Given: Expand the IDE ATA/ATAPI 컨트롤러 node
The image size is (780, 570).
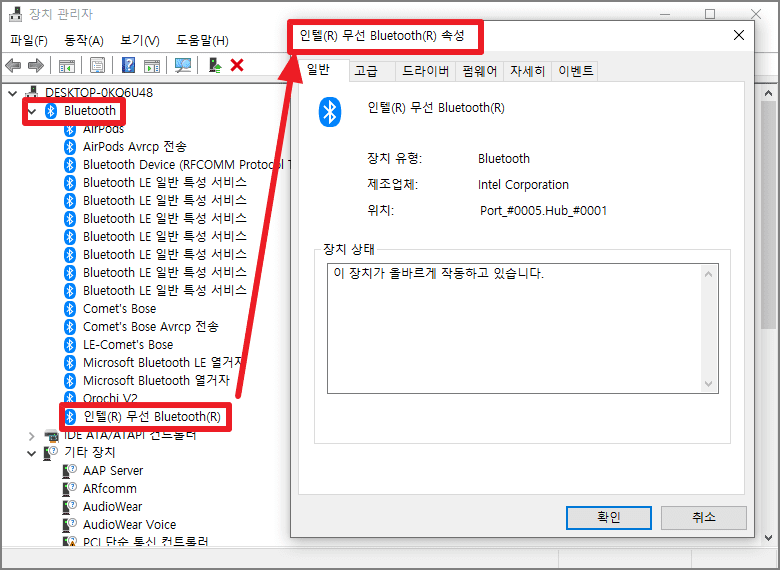Looking at the screenshot, I should (32, 436).
